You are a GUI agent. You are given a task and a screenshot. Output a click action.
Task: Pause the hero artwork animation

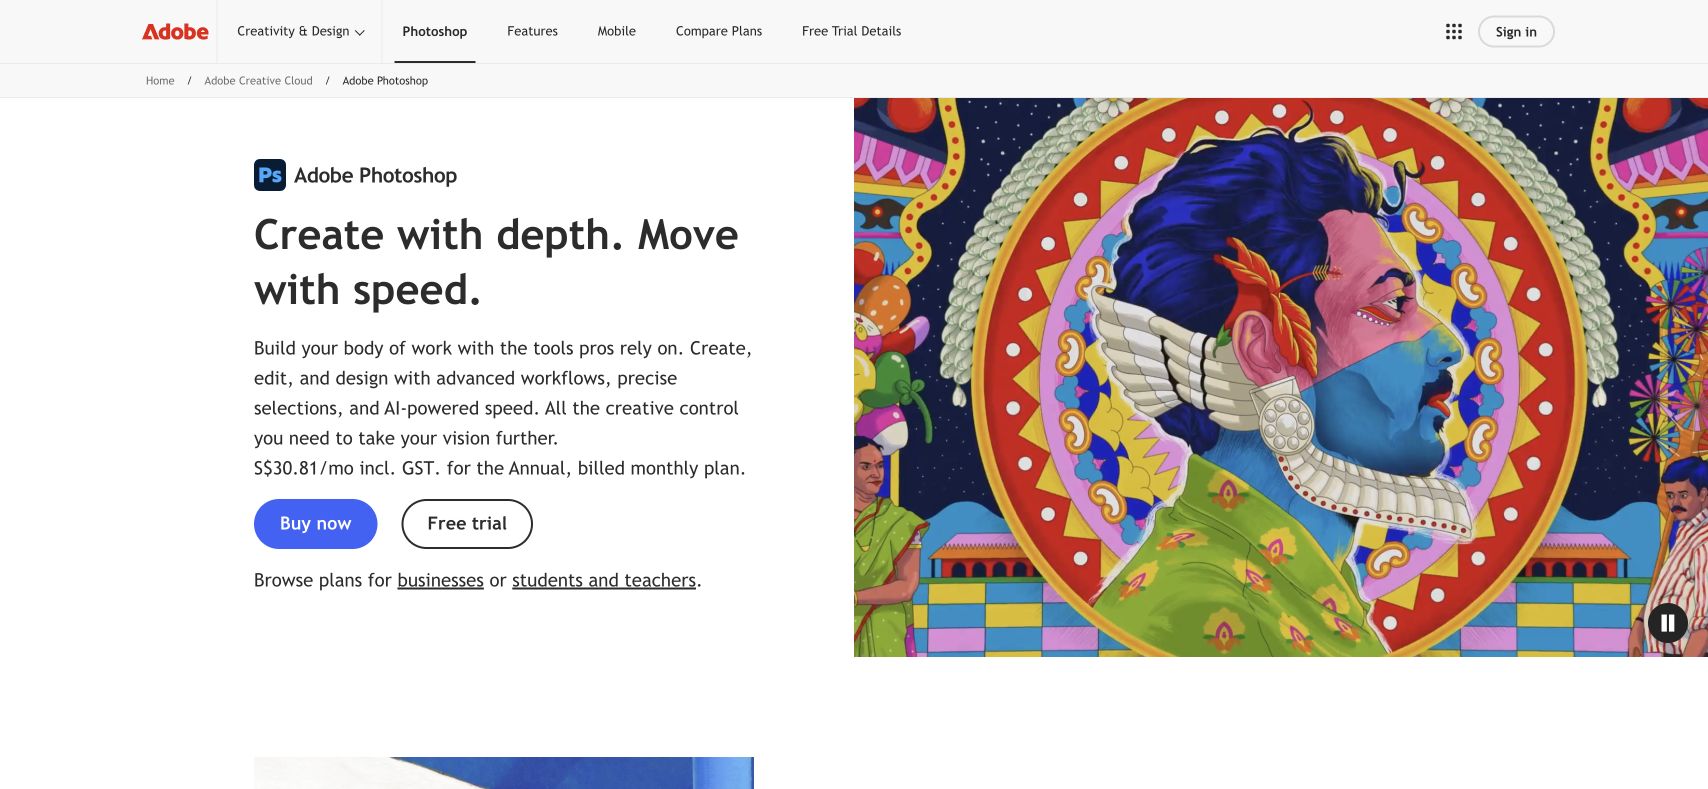[x=1667, y=624]
